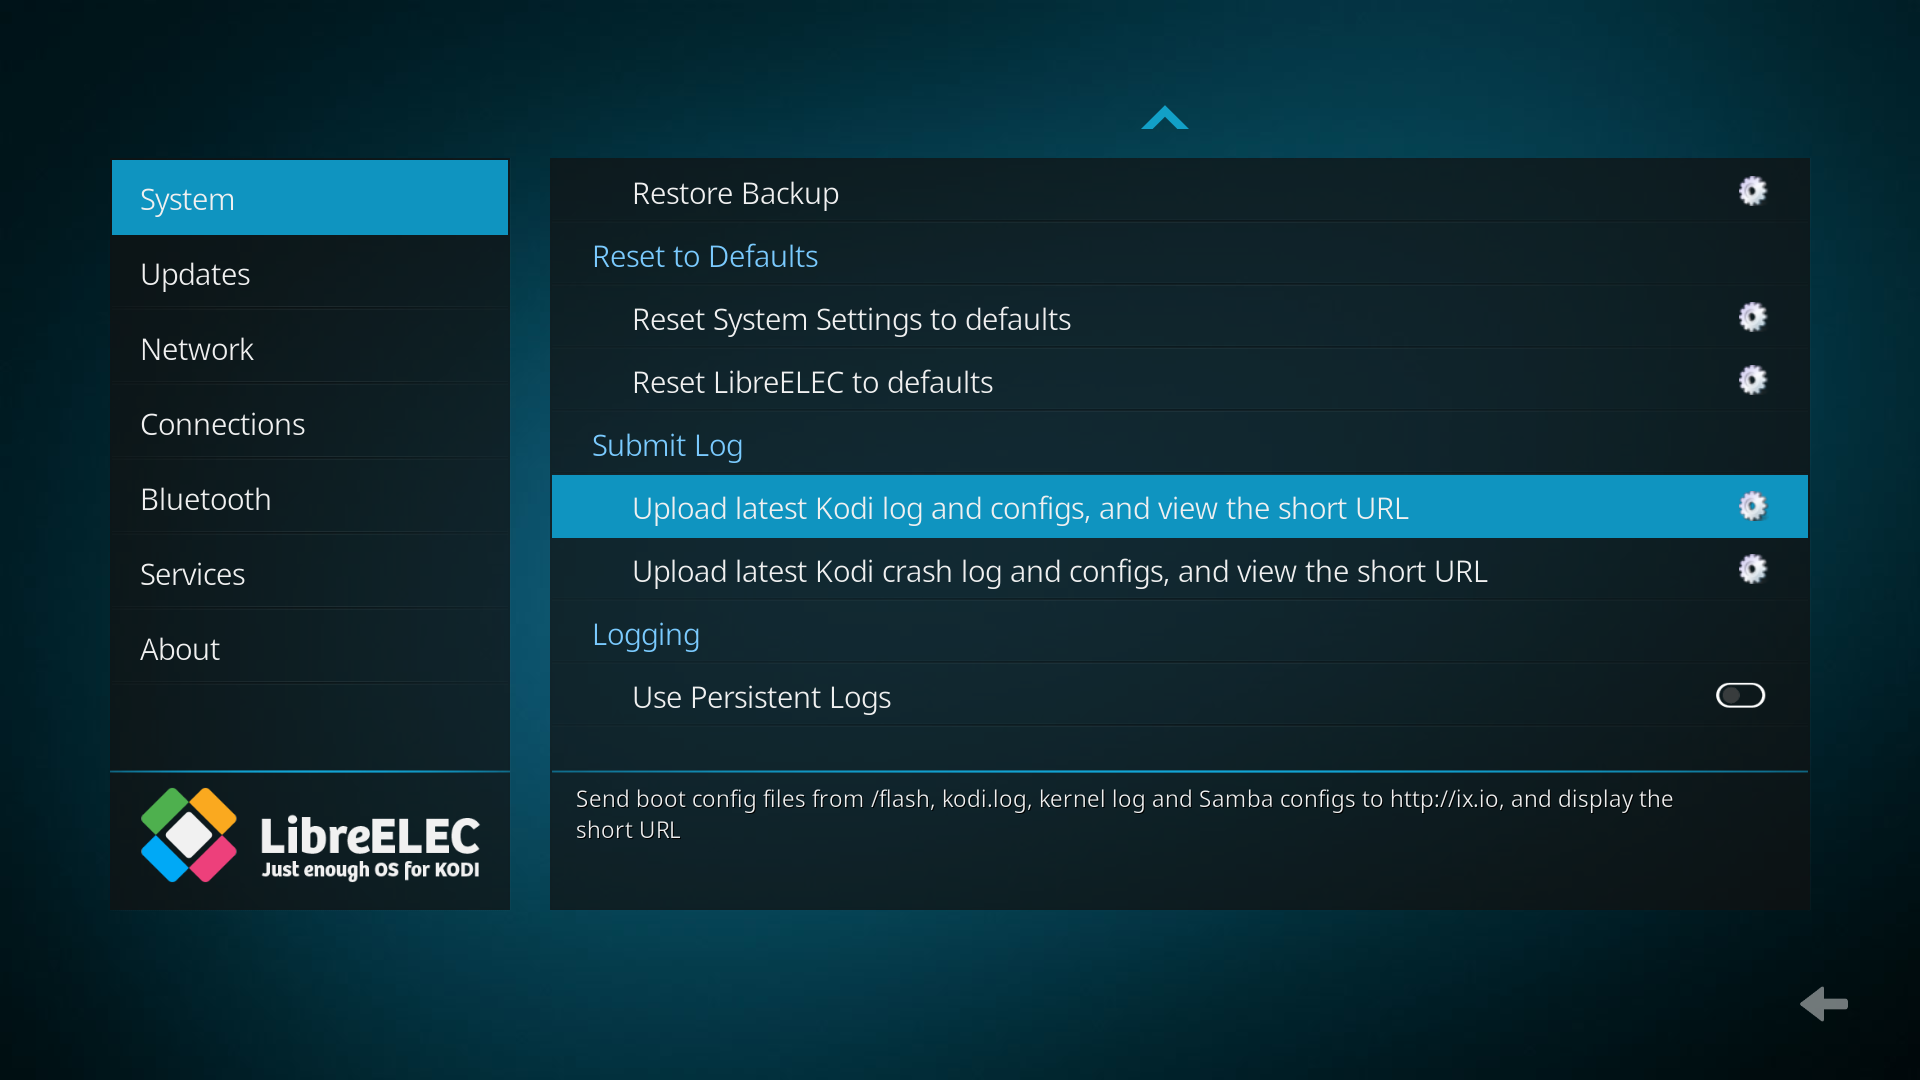1920x1080 pixels.
Task: Click gear icon beside Restore Backup
Action: [x=1752, y=192]
